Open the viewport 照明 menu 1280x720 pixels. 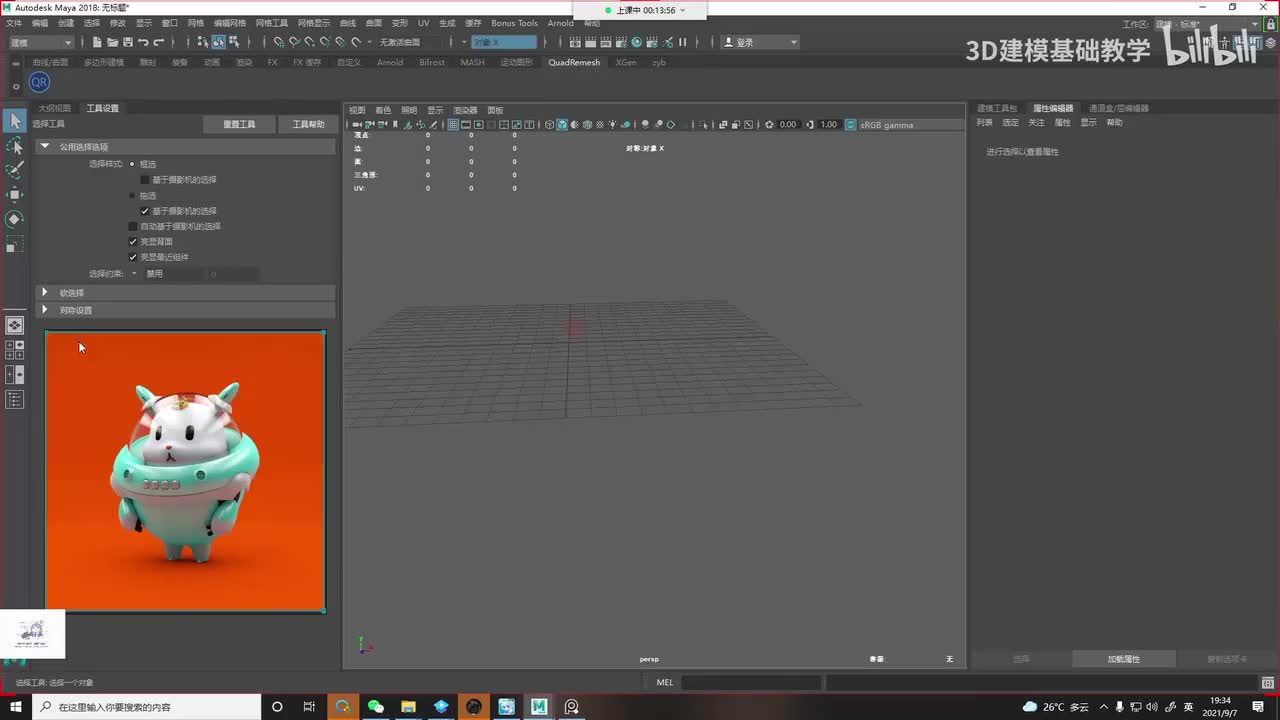pyautogui.click(x=409, y=110)
